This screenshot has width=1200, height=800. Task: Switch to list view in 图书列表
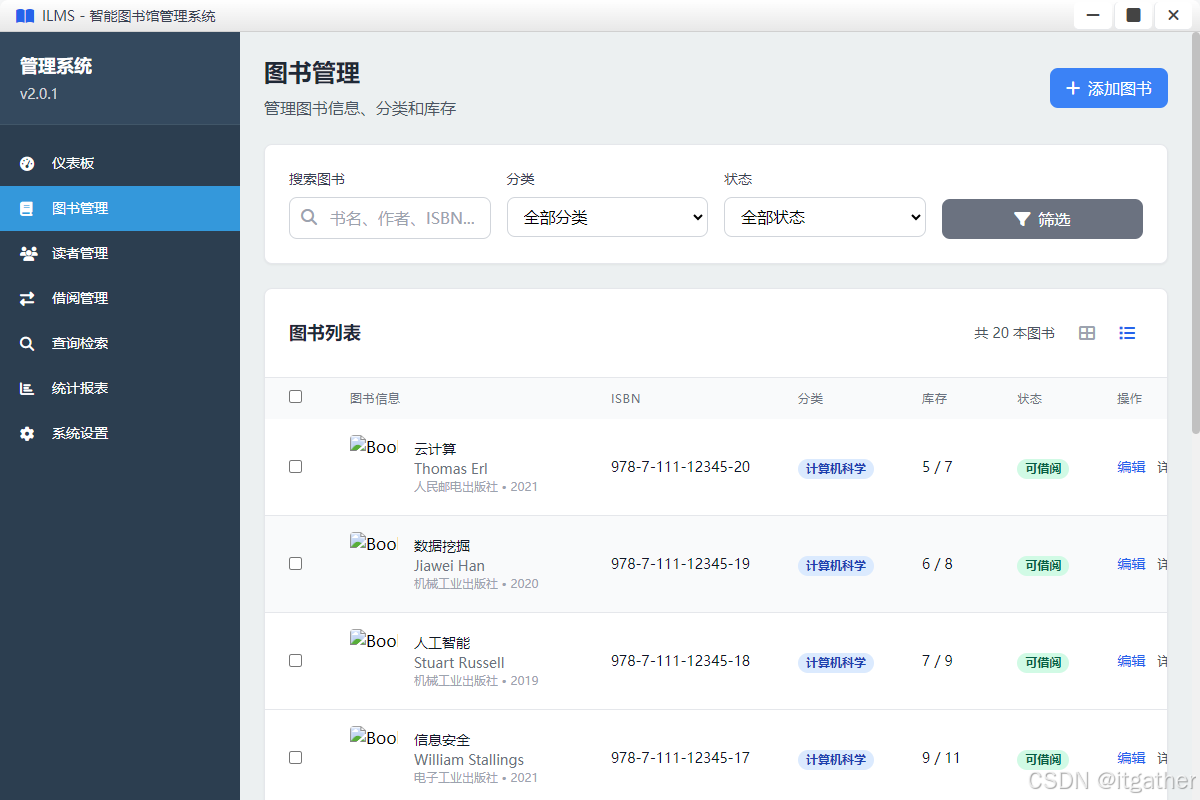1127,333
